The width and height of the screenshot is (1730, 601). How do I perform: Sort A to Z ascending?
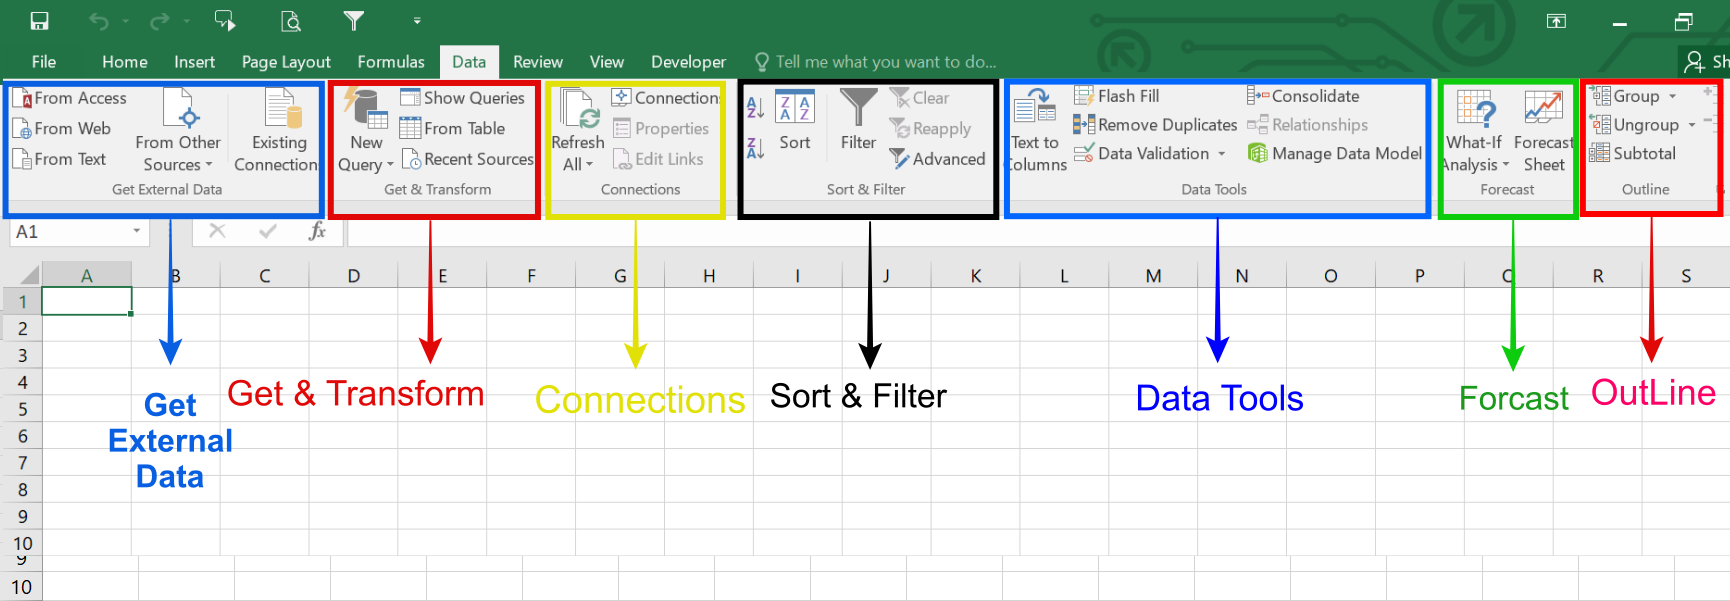pyautogui.click(x=756, y=108)
